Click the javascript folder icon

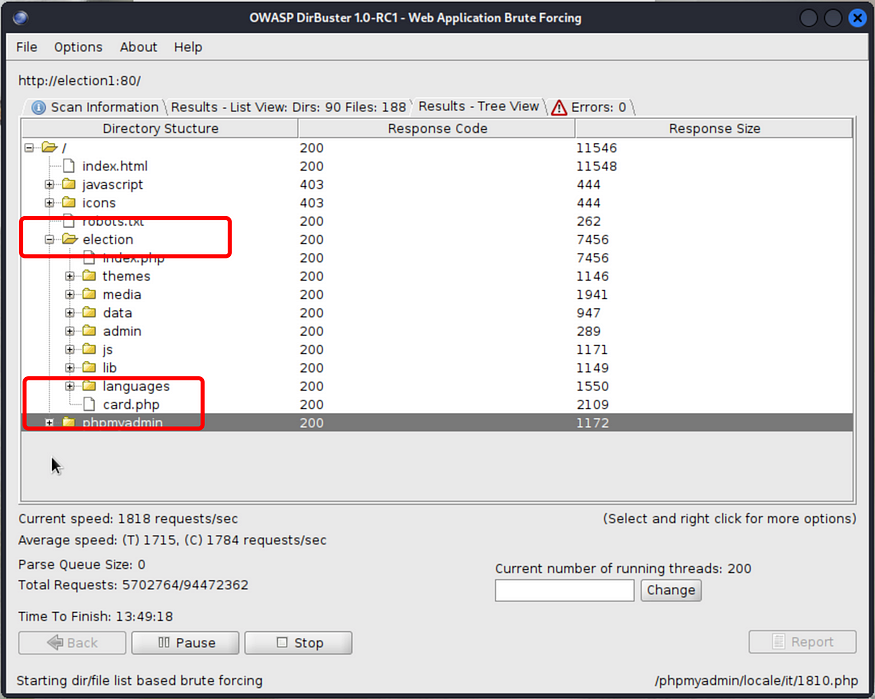point(69,184)
